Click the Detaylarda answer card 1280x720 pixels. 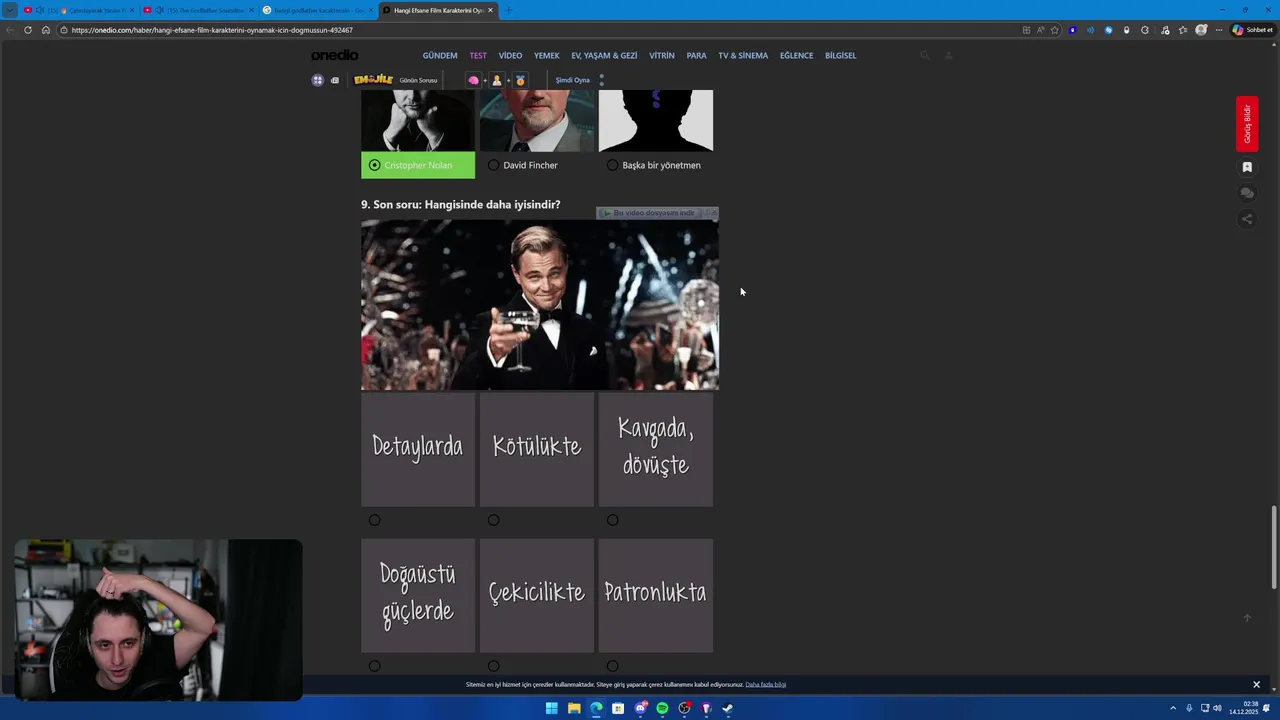418,449
